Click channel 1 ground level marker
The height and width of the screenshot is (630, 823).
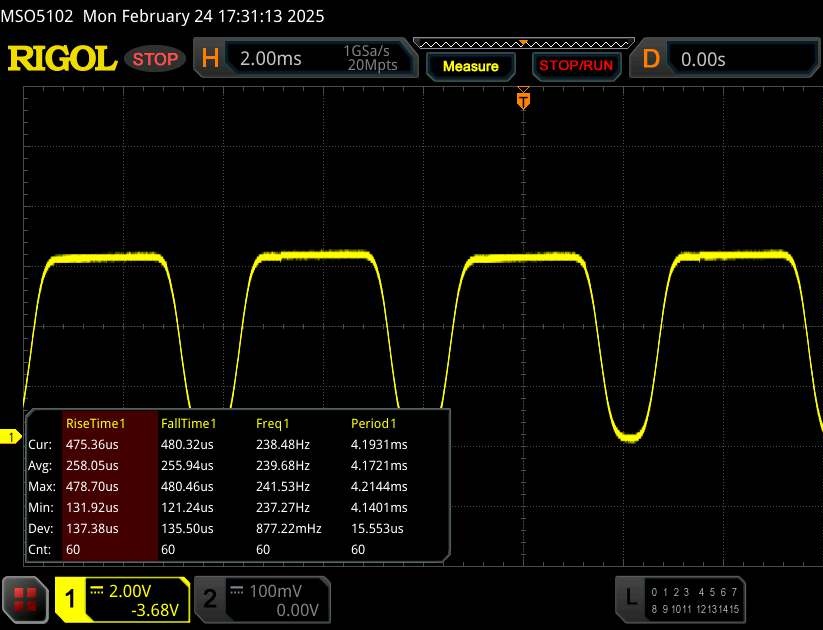point(10,436)
